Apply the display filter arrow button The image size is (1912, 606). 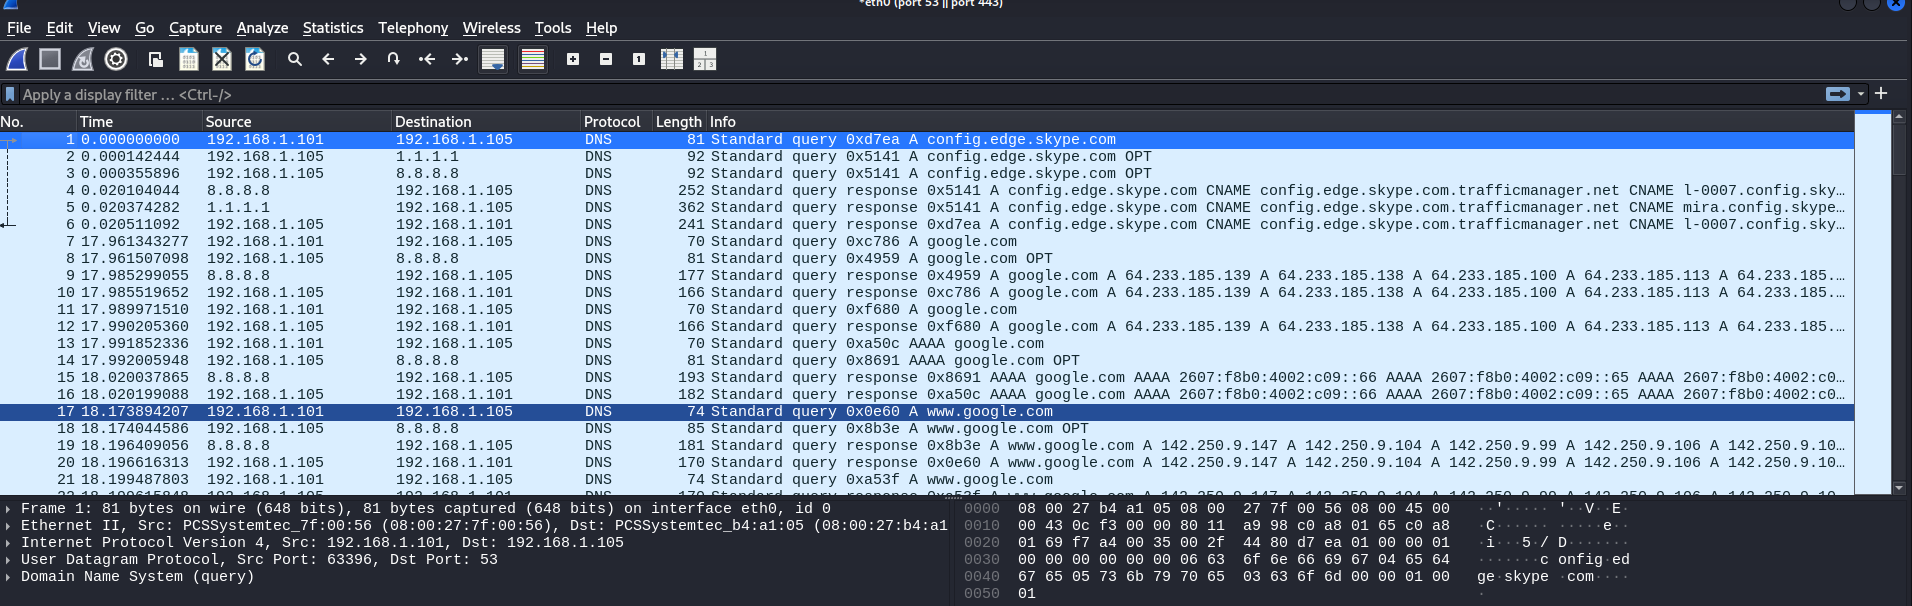[x=1838, y=94]
